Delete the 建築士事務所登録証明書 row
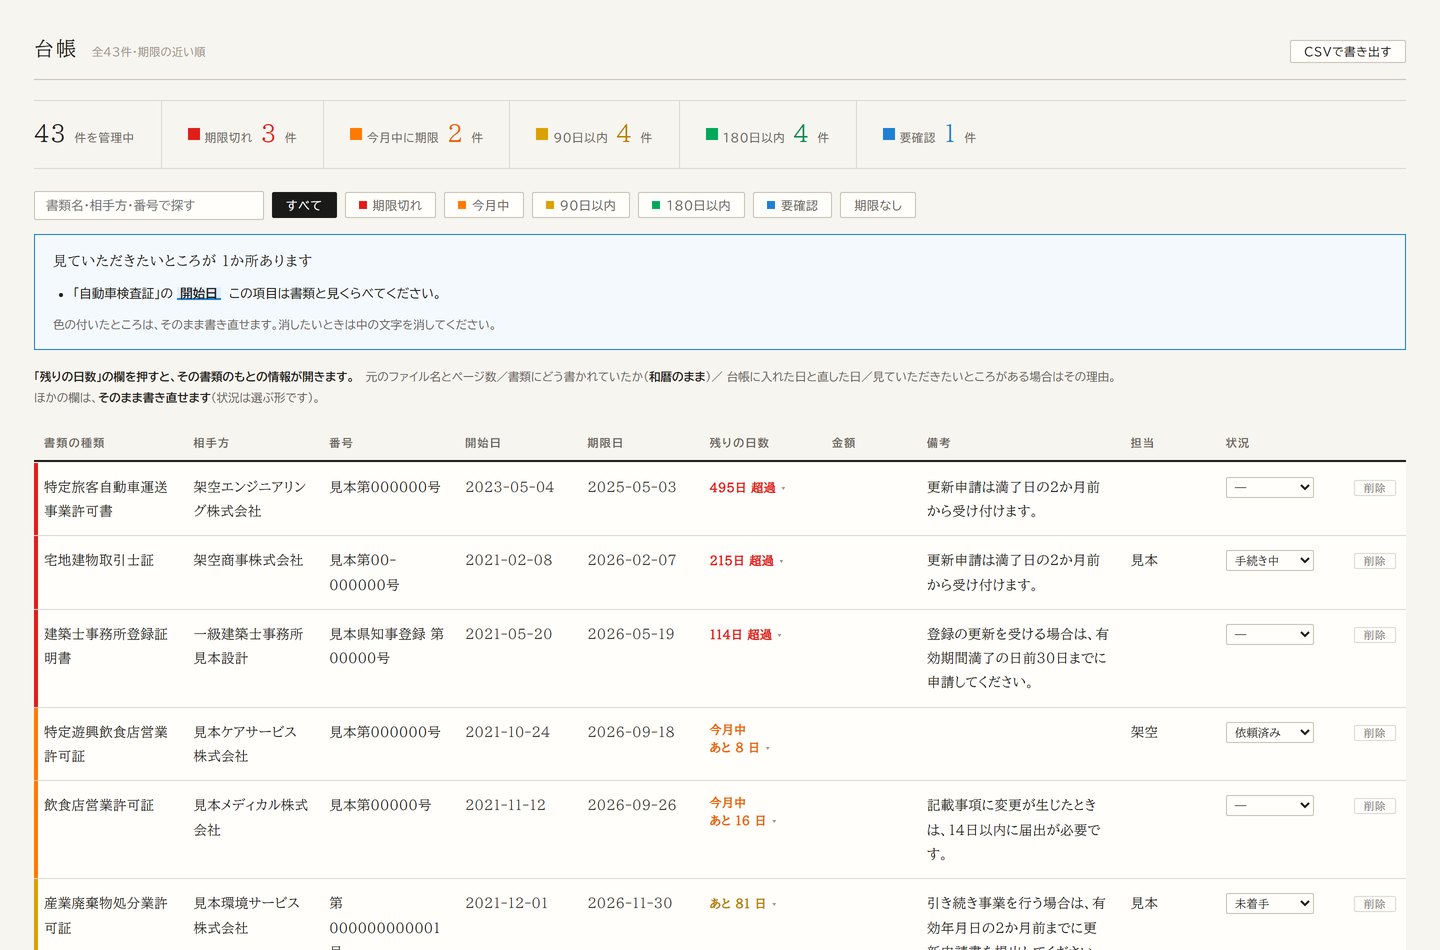The height and width of the screenshot is (950, 1440). coord(1375,635)
